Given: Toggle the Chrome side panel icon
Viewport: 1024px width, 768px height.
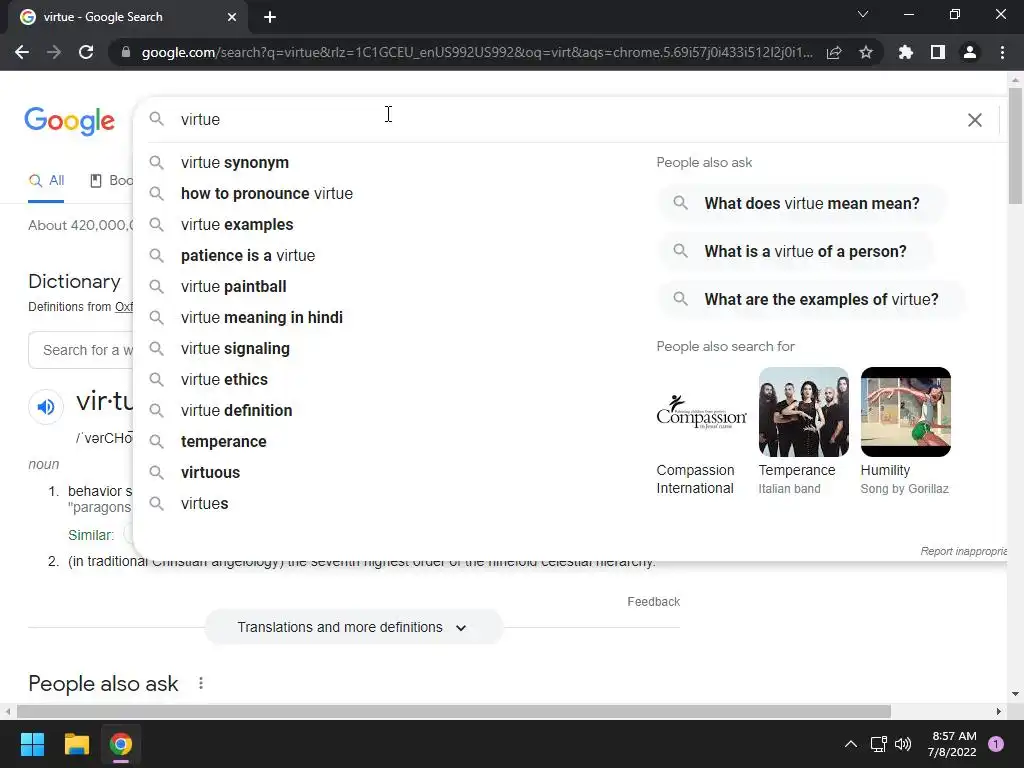Looking at the screenshot, I should tap(938, 52).
